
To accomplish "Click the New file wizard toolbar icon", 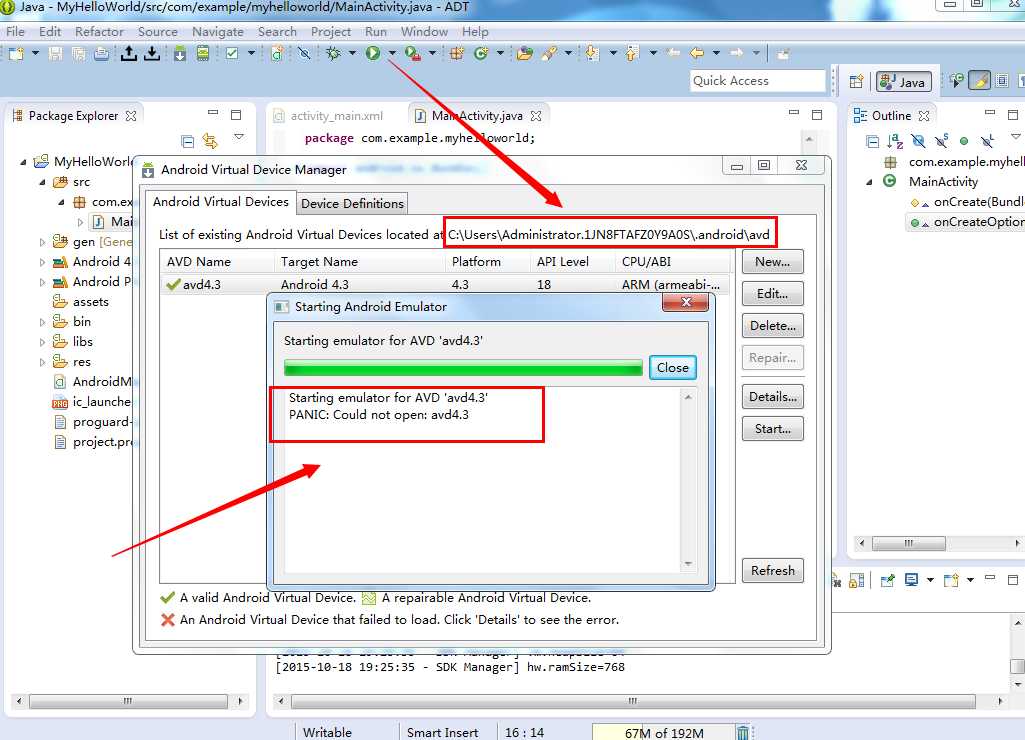I will 16,53.
